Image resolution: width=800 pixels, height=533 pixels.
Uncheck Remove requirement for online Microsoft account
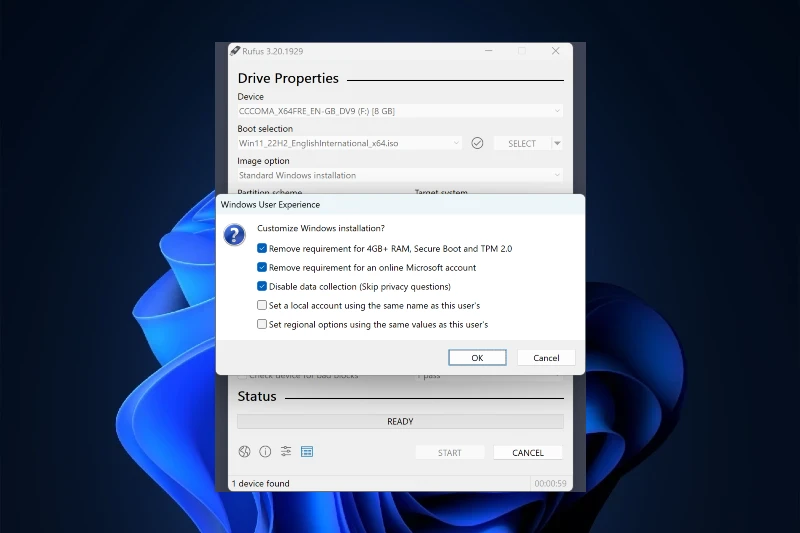click(262, 267)
